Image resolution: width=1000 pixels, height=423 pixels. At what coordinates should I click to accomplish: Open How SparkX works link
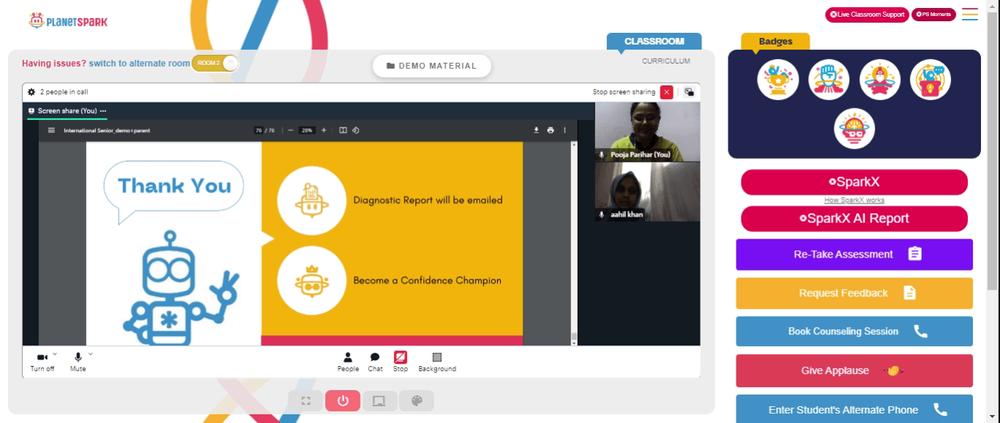click(x=854, y=200)
